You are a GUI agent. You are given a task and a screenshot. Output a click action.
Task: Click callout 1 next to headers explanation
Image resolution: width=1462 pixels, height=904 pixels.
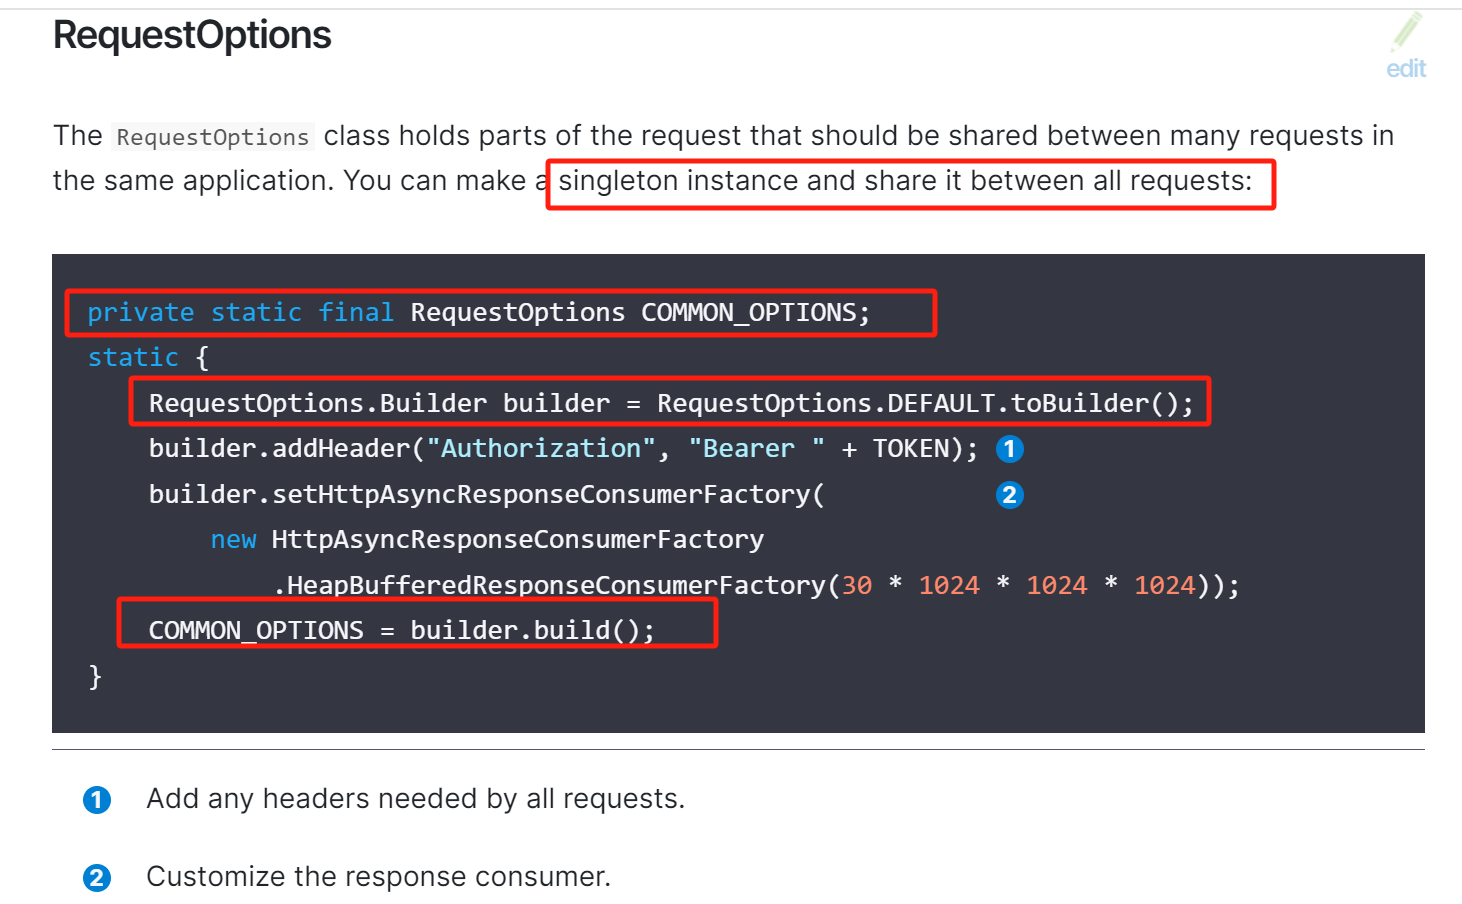(x=97, y=800)
